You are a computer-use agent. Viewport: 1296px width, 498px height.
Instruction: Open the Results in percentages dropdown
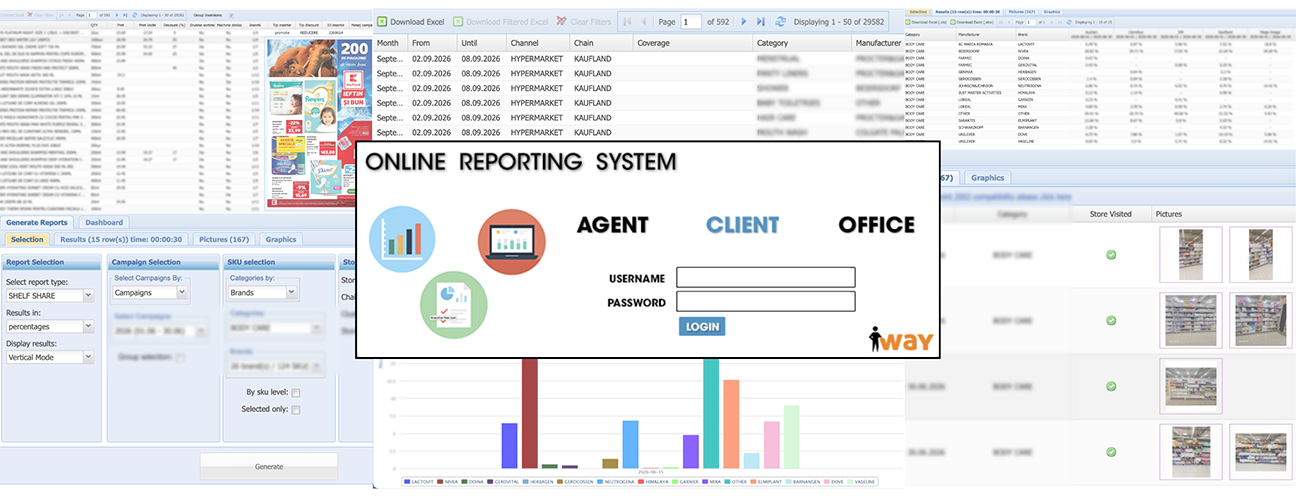(49, 326)
